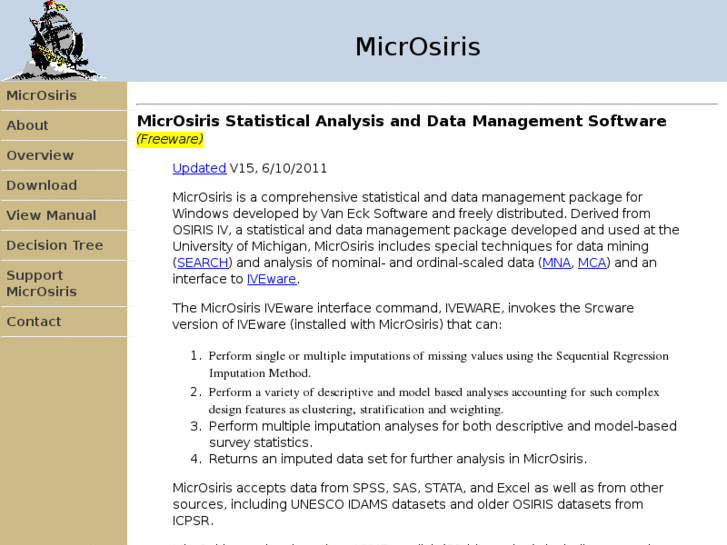727x545 pixels.
Task: Open the IVEware link
Action: pyautogui.click(x=272, y=279)
